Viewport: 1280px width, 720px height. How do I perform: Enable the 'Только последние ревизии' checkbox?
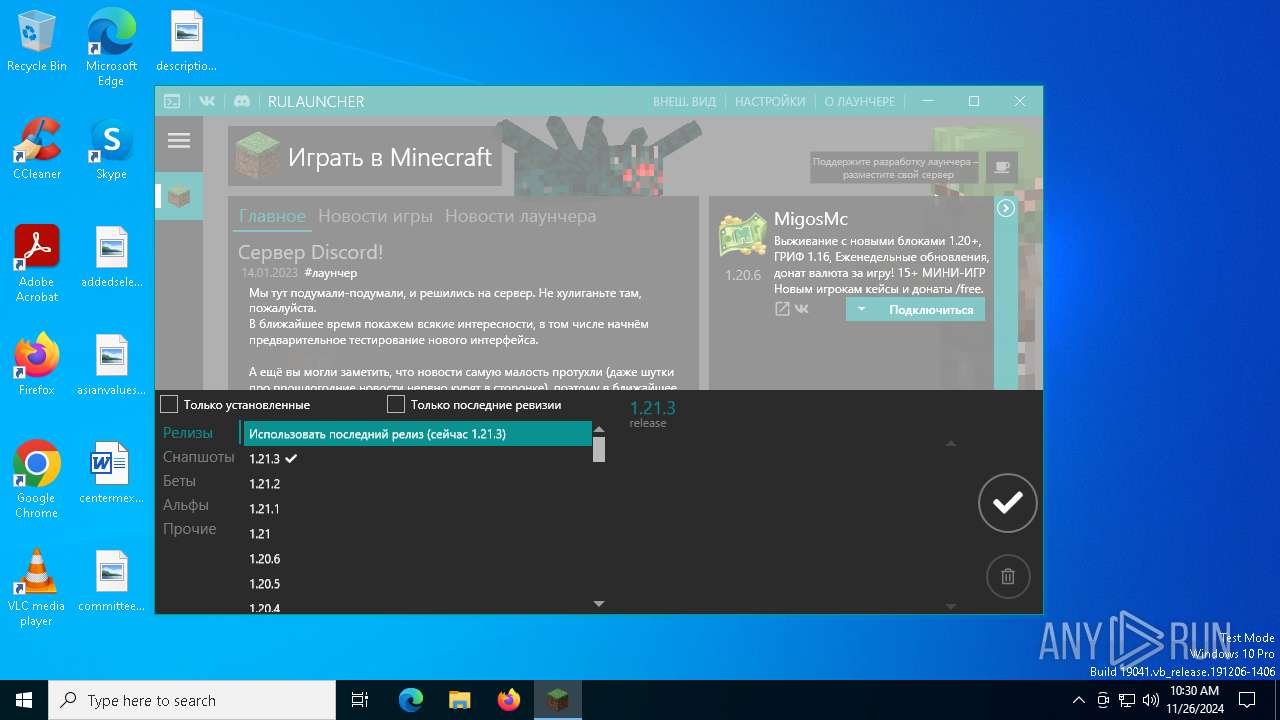pyautogui.click(x=396, y=404)
